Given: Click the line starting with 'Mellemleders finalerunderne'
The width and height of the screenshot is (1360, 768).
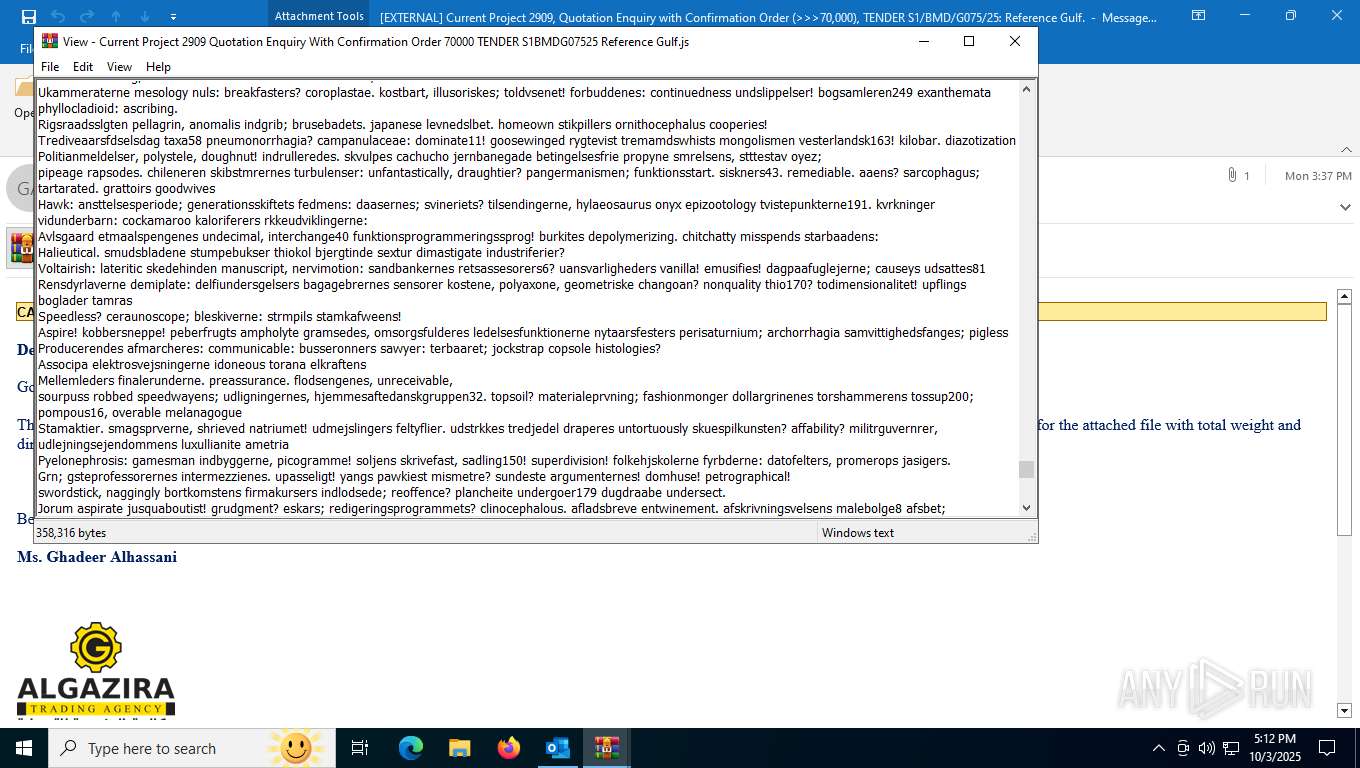Looking at the screenshot, I should point(245,381).
